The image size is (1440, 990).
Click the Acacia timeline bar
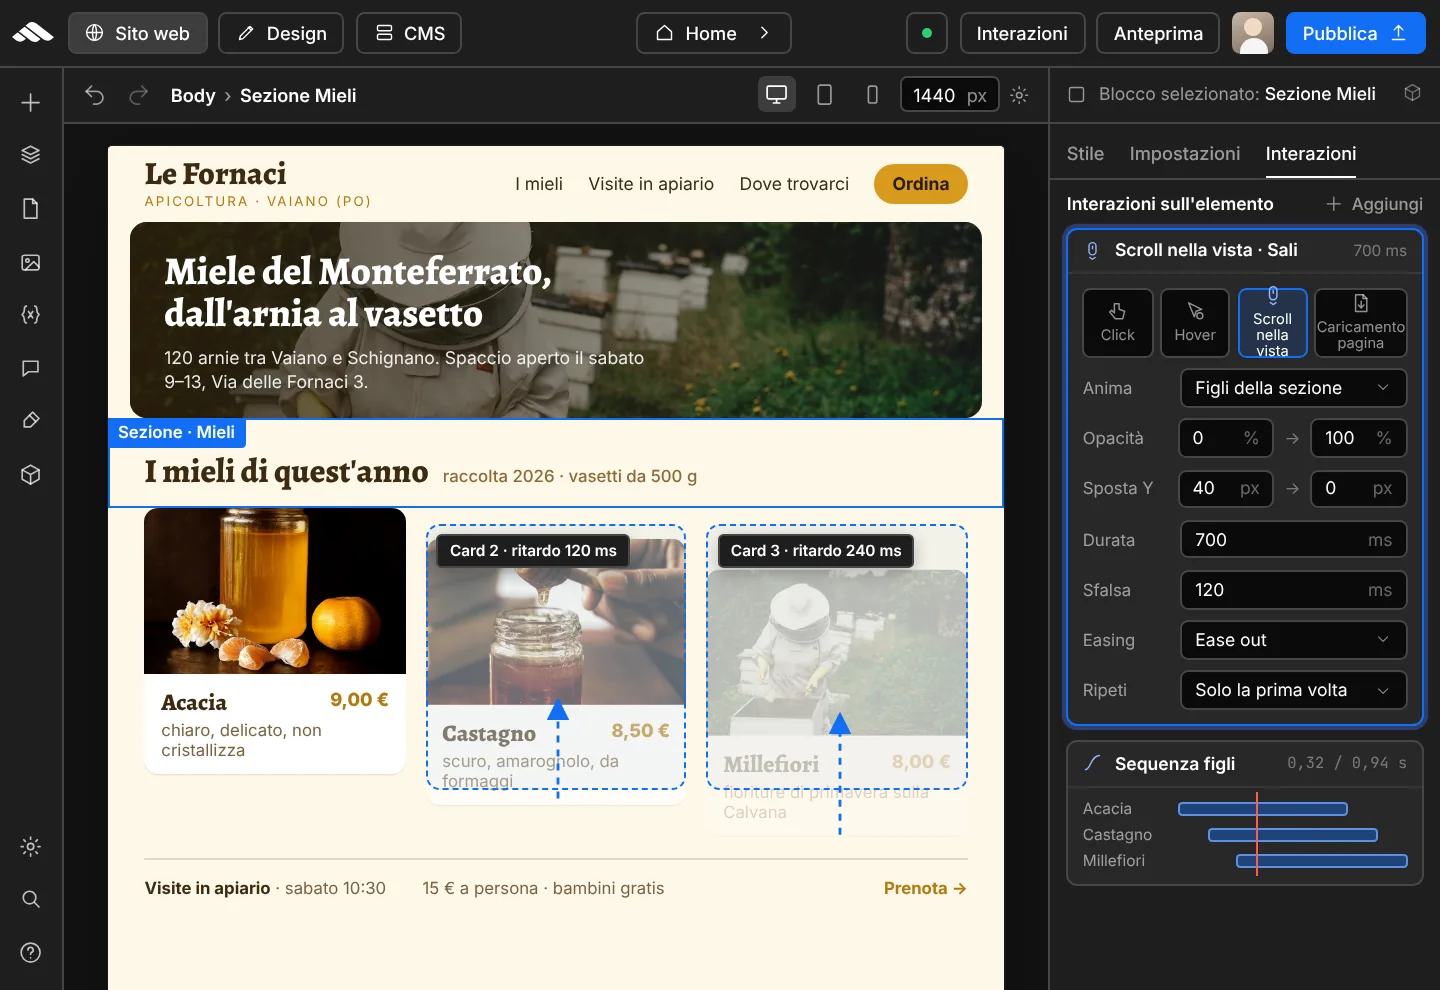coord(1263,809)
